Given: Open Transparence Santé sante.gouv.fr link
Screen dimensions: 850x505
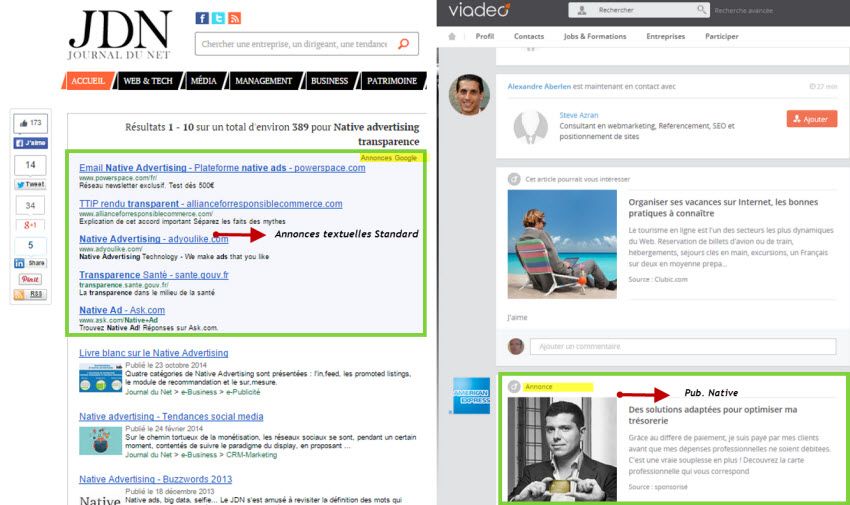Looking at the screenshot, I should [154, 275].
